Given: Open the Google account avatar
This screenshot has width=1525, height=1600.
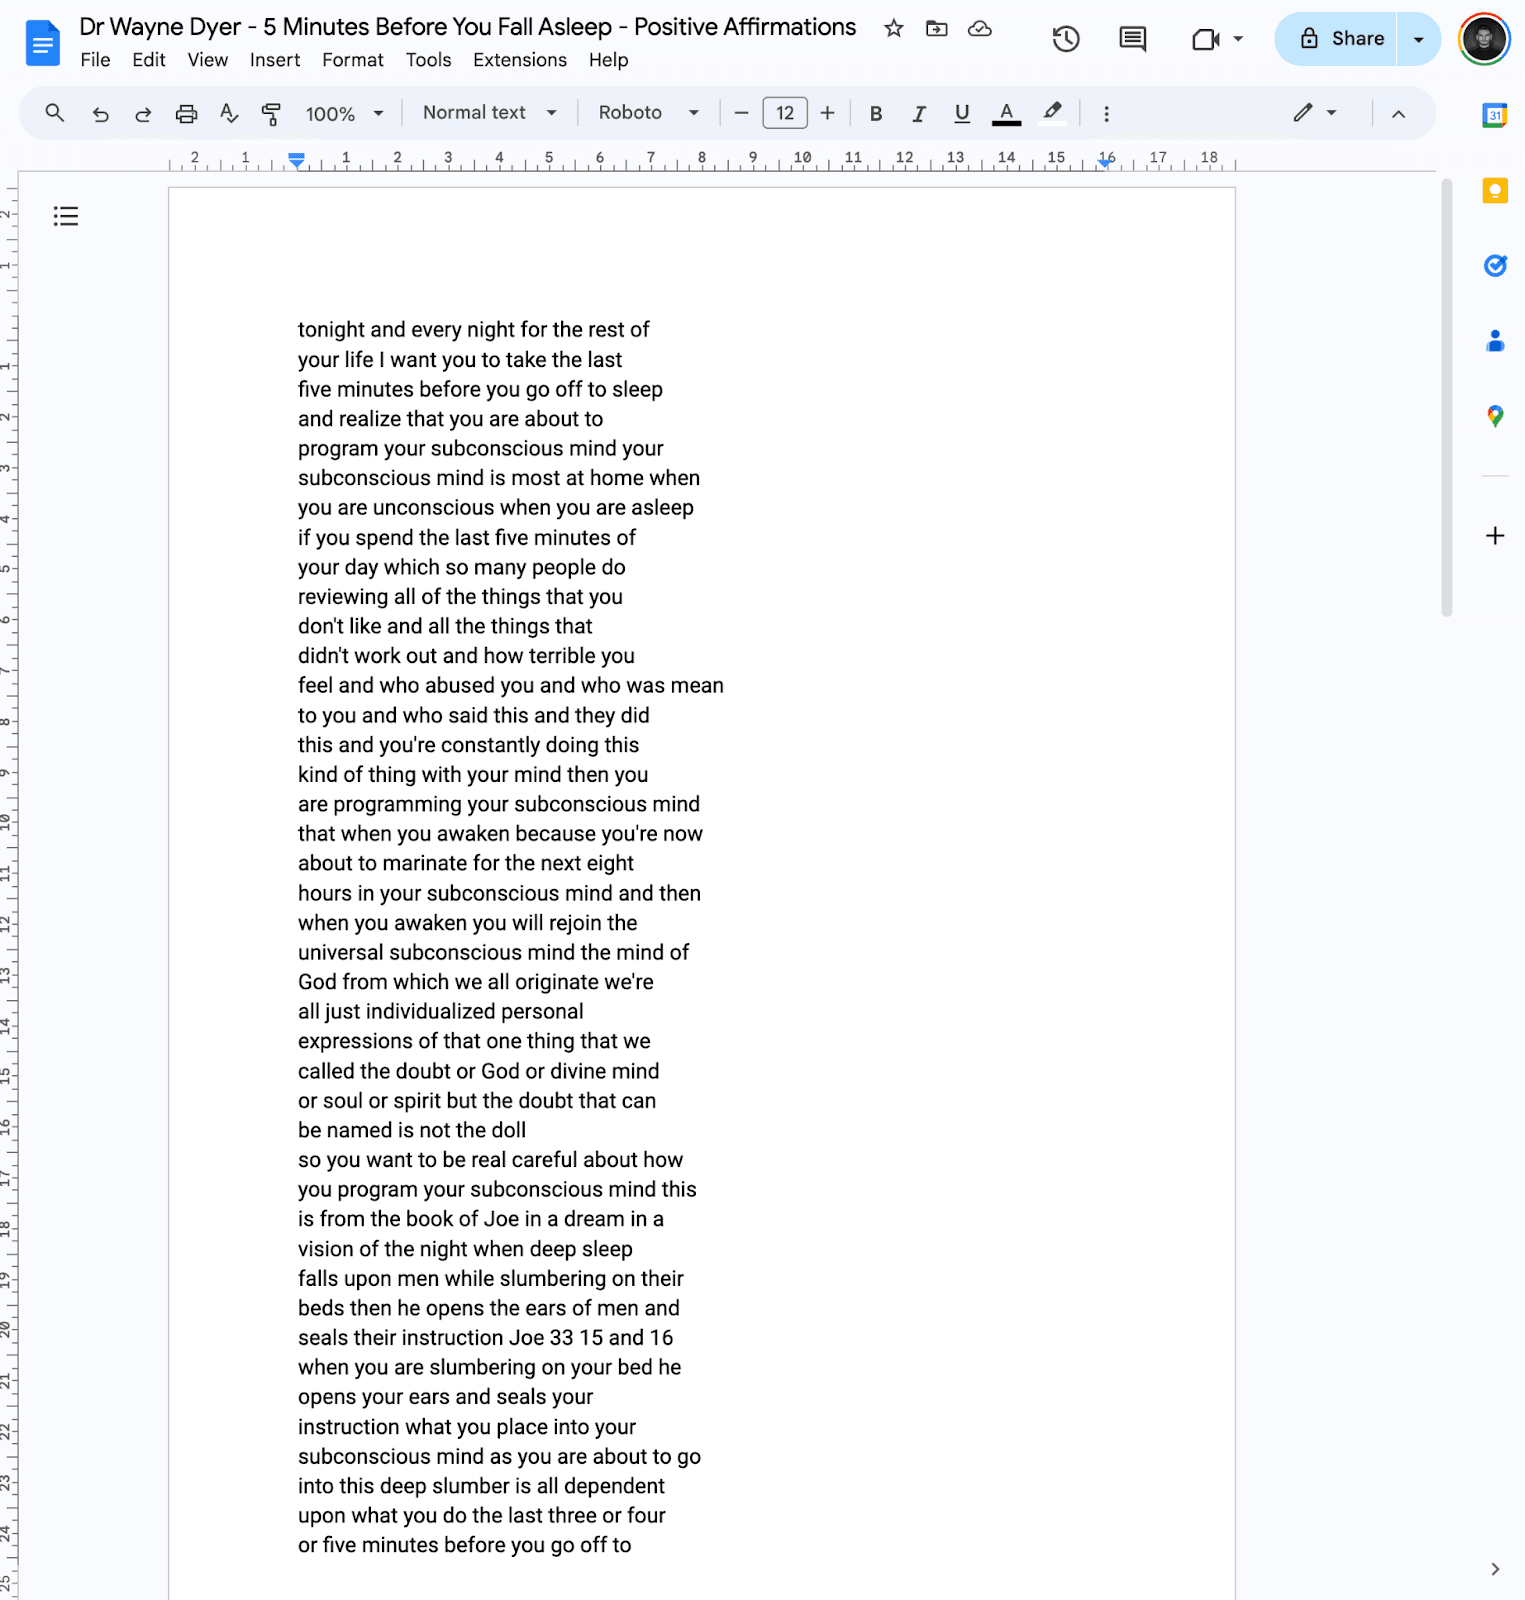Looking at the screenshot, I should click(1484, 39).
